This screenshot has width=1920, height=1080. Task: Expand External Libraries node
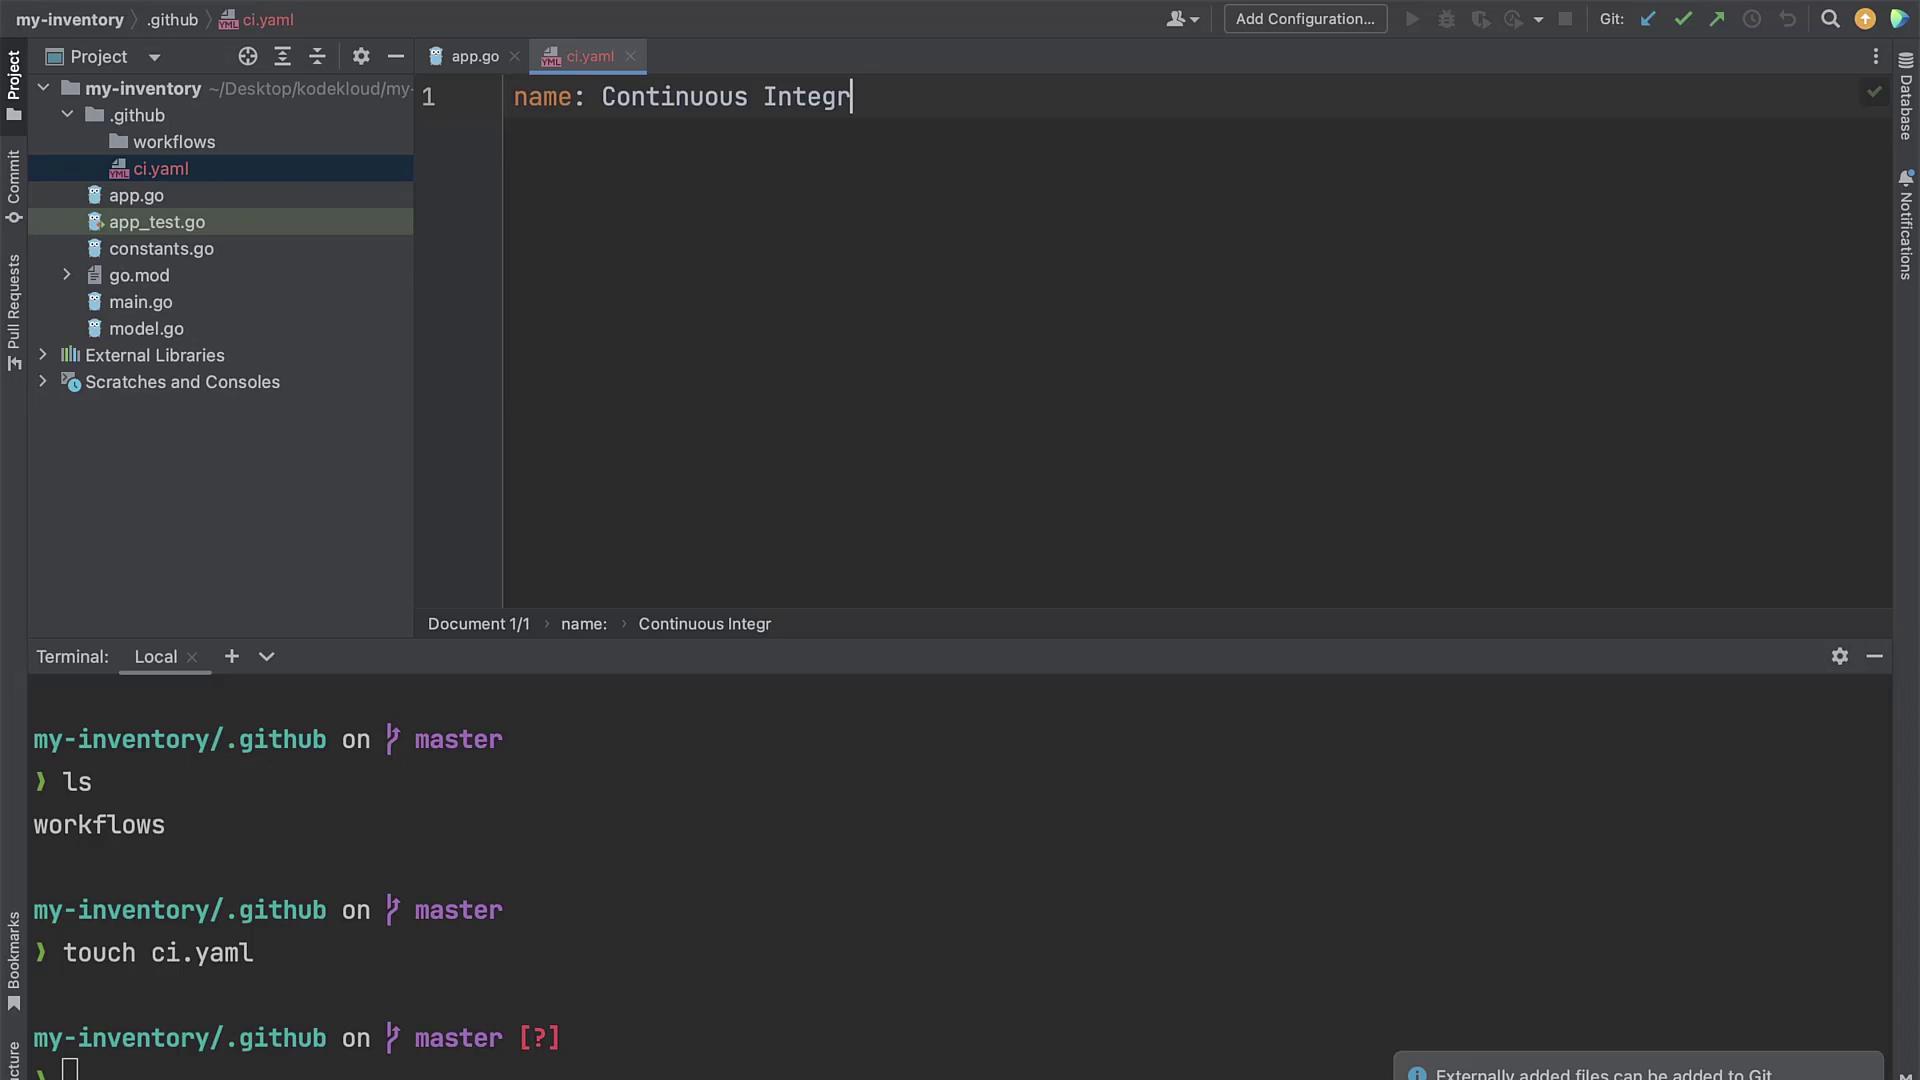point(43,355)
